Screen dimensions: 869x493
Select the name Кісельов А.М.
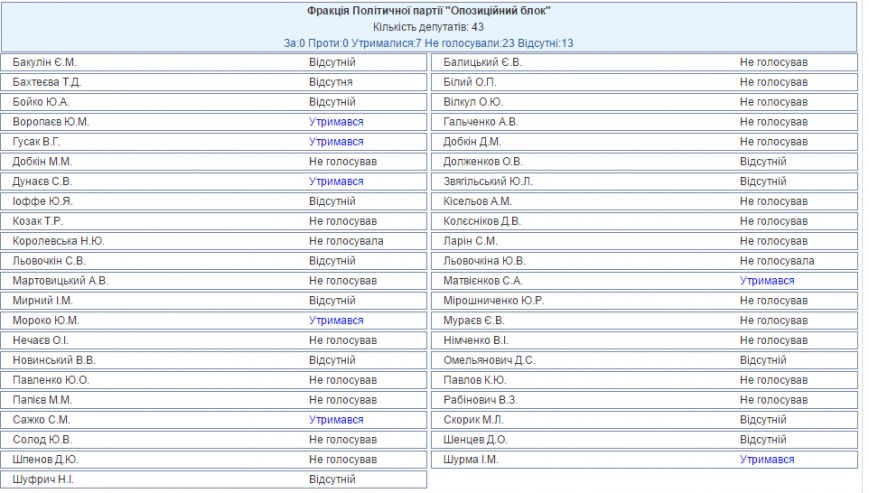coord(477,202)
